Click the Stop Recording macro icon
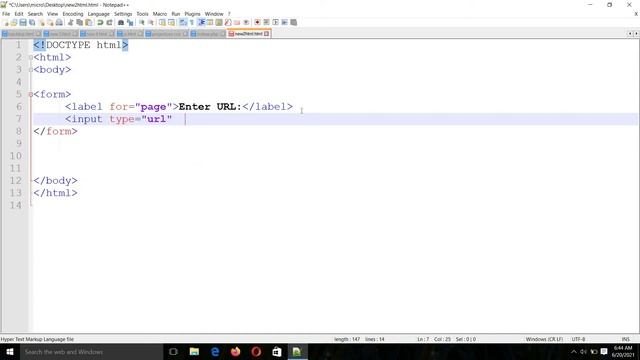The image size is (640, 360). (x=266, y=22)
